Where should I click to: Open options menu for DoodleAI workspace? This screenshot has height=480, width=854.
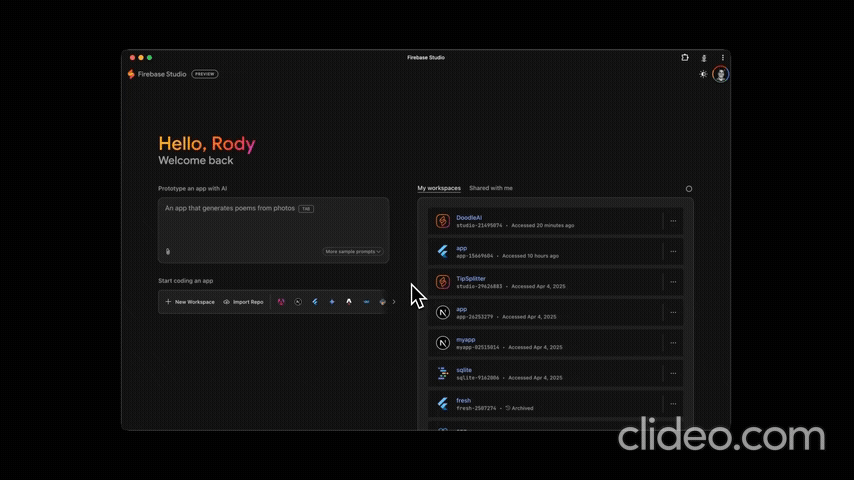(x=673, y=221)
